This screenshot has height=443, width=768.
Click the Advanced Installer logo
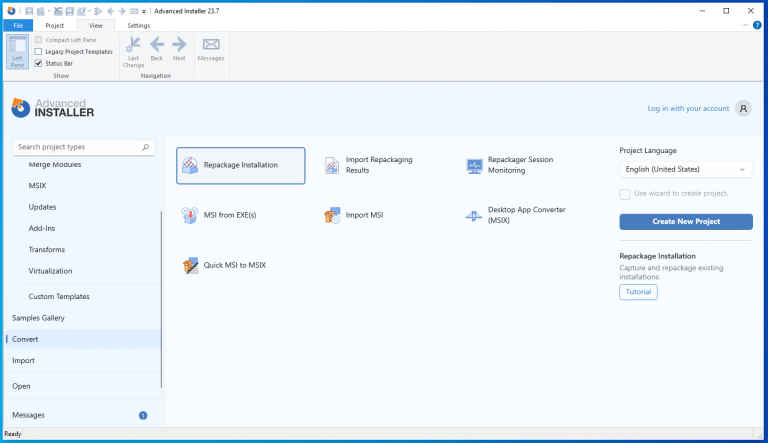(x=52, y=108)
